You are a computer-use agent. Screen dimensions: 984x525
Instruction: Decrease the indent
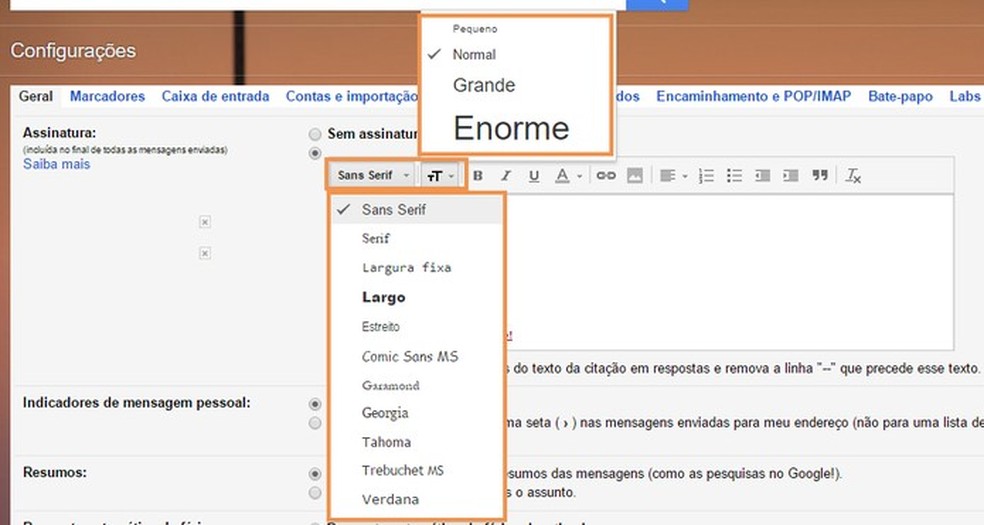click(x=762, y=176)
